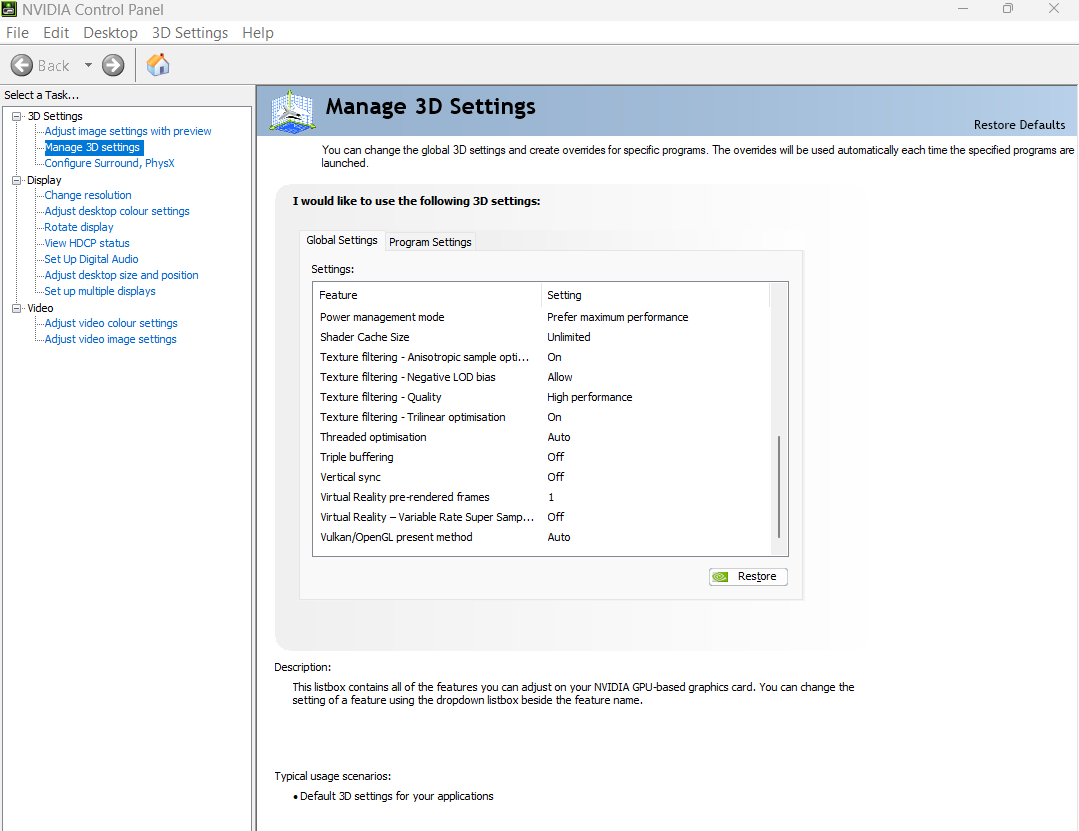Collapse the Display tree node
1079x831 pixels.
(x=17, y=180)
